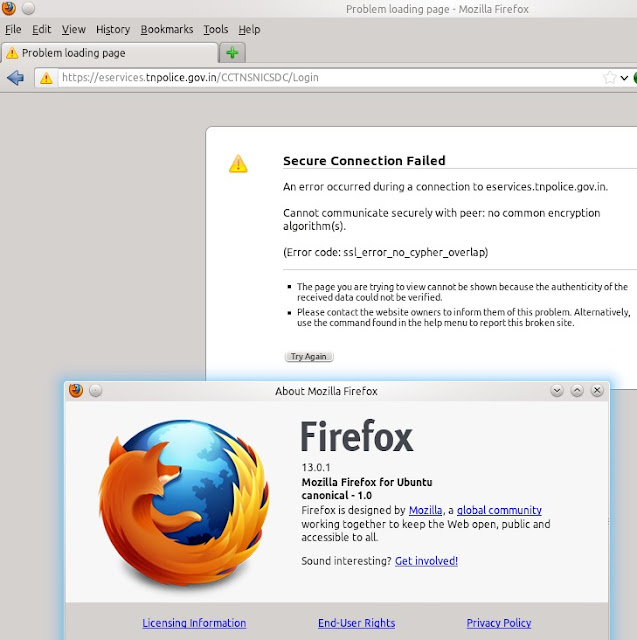Click the Try Again button
The width and height of the screenshot is (637, 640).
pos(309,356)
